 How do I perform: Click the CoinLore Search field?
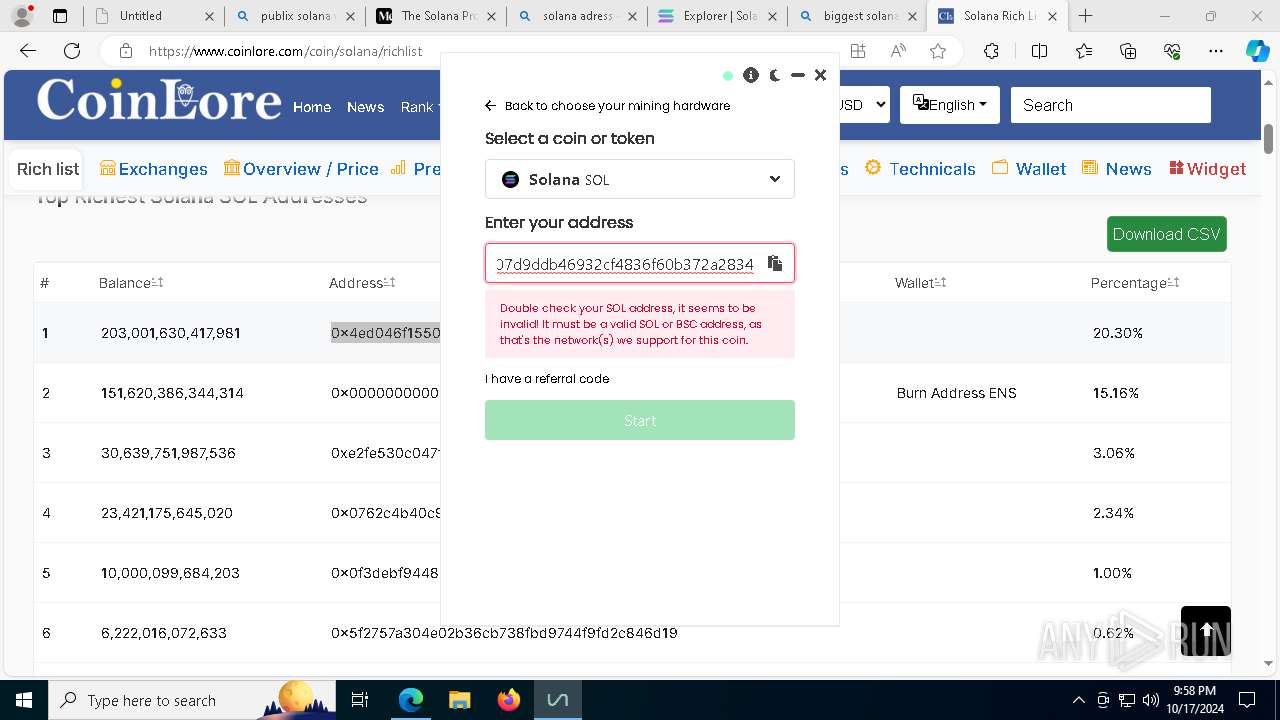(x=1110, y=105)
